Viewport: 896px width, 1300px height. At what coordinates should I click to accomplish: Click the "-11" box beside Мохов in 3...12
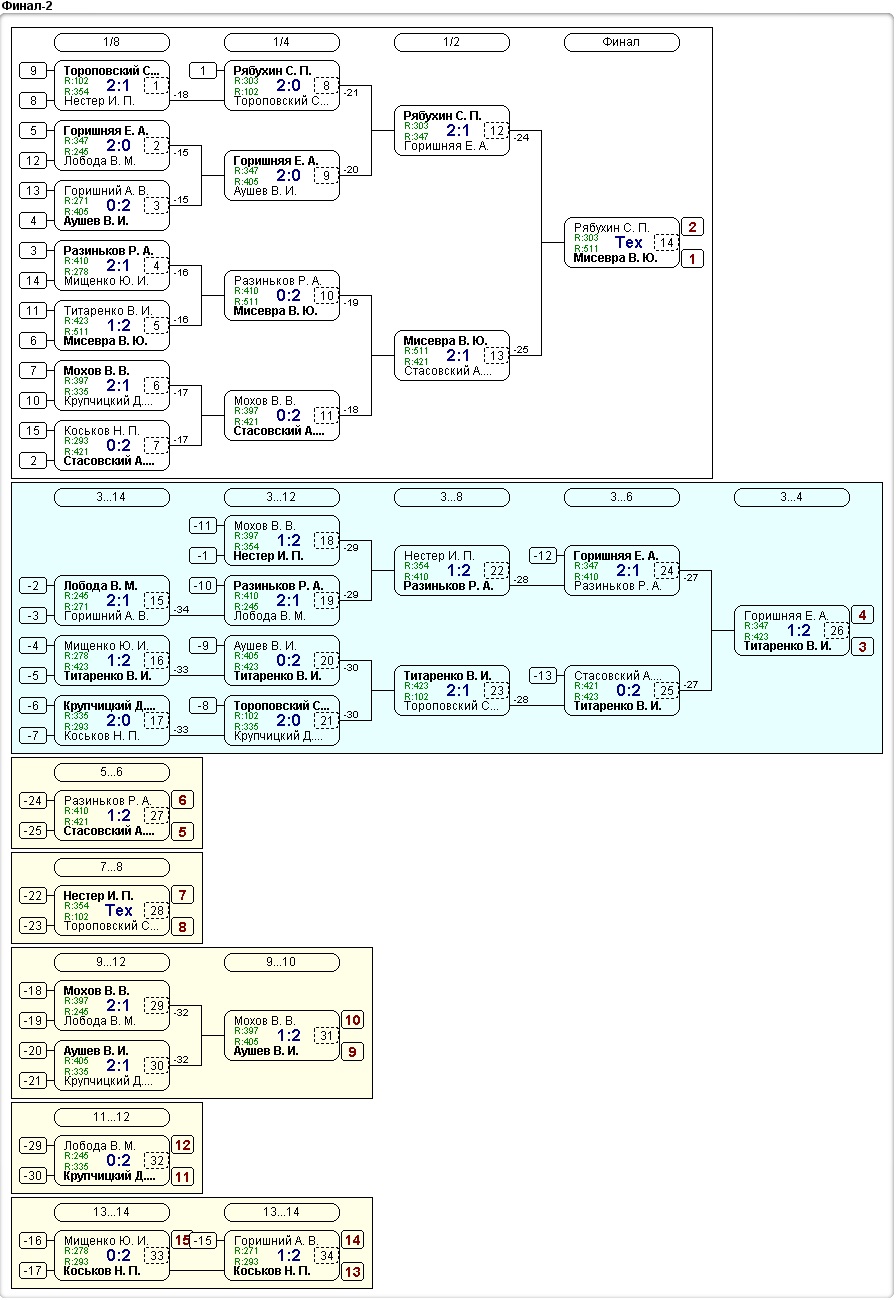[x=203, y=525]
